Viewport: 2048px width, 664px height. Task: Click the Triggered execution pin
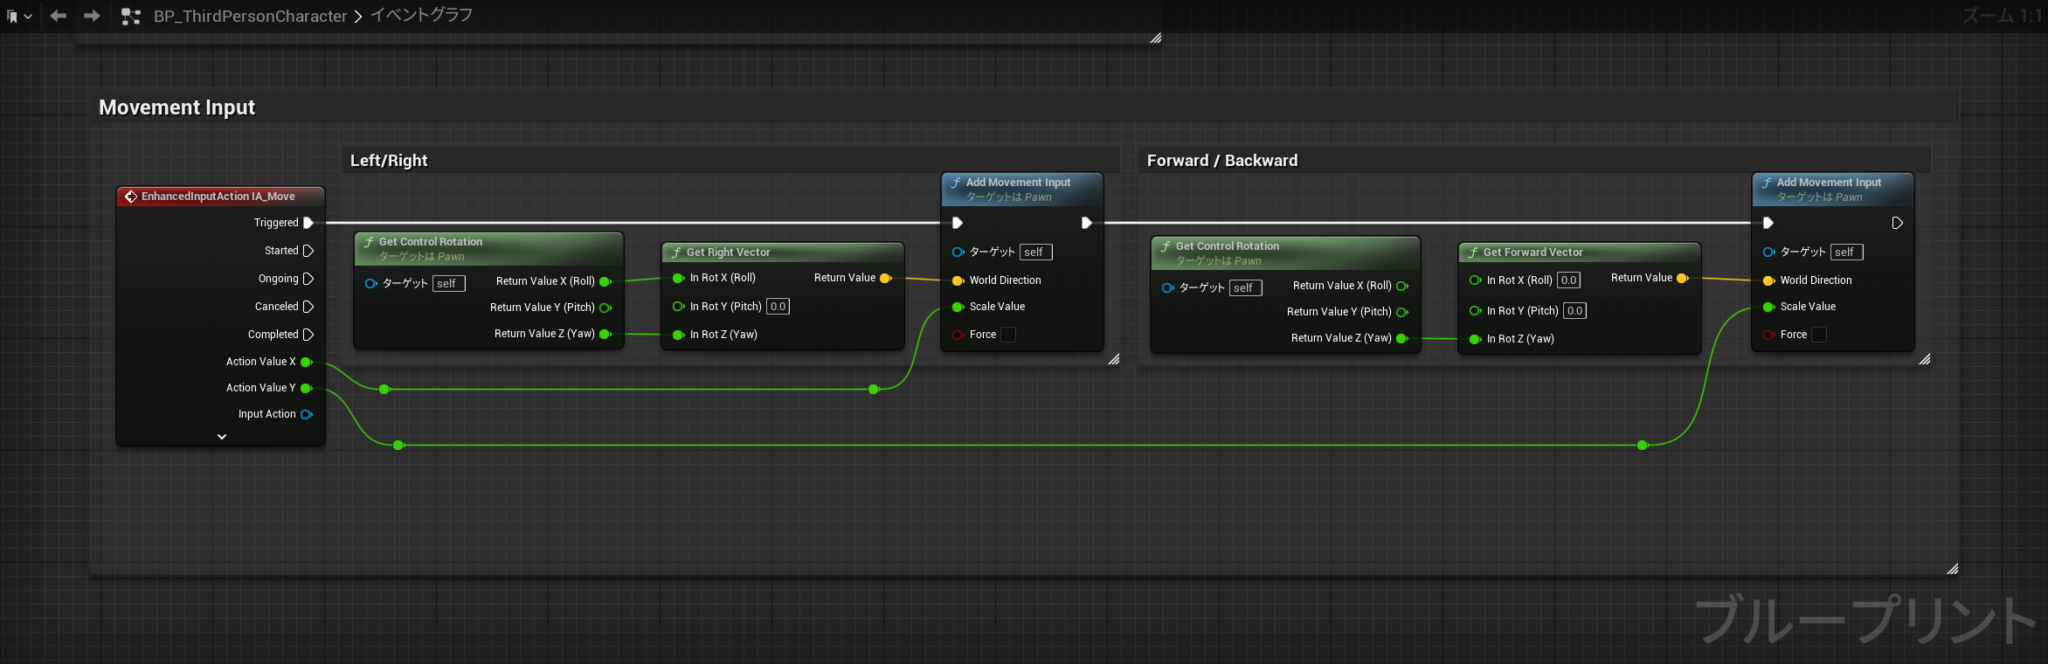[308, 223]
